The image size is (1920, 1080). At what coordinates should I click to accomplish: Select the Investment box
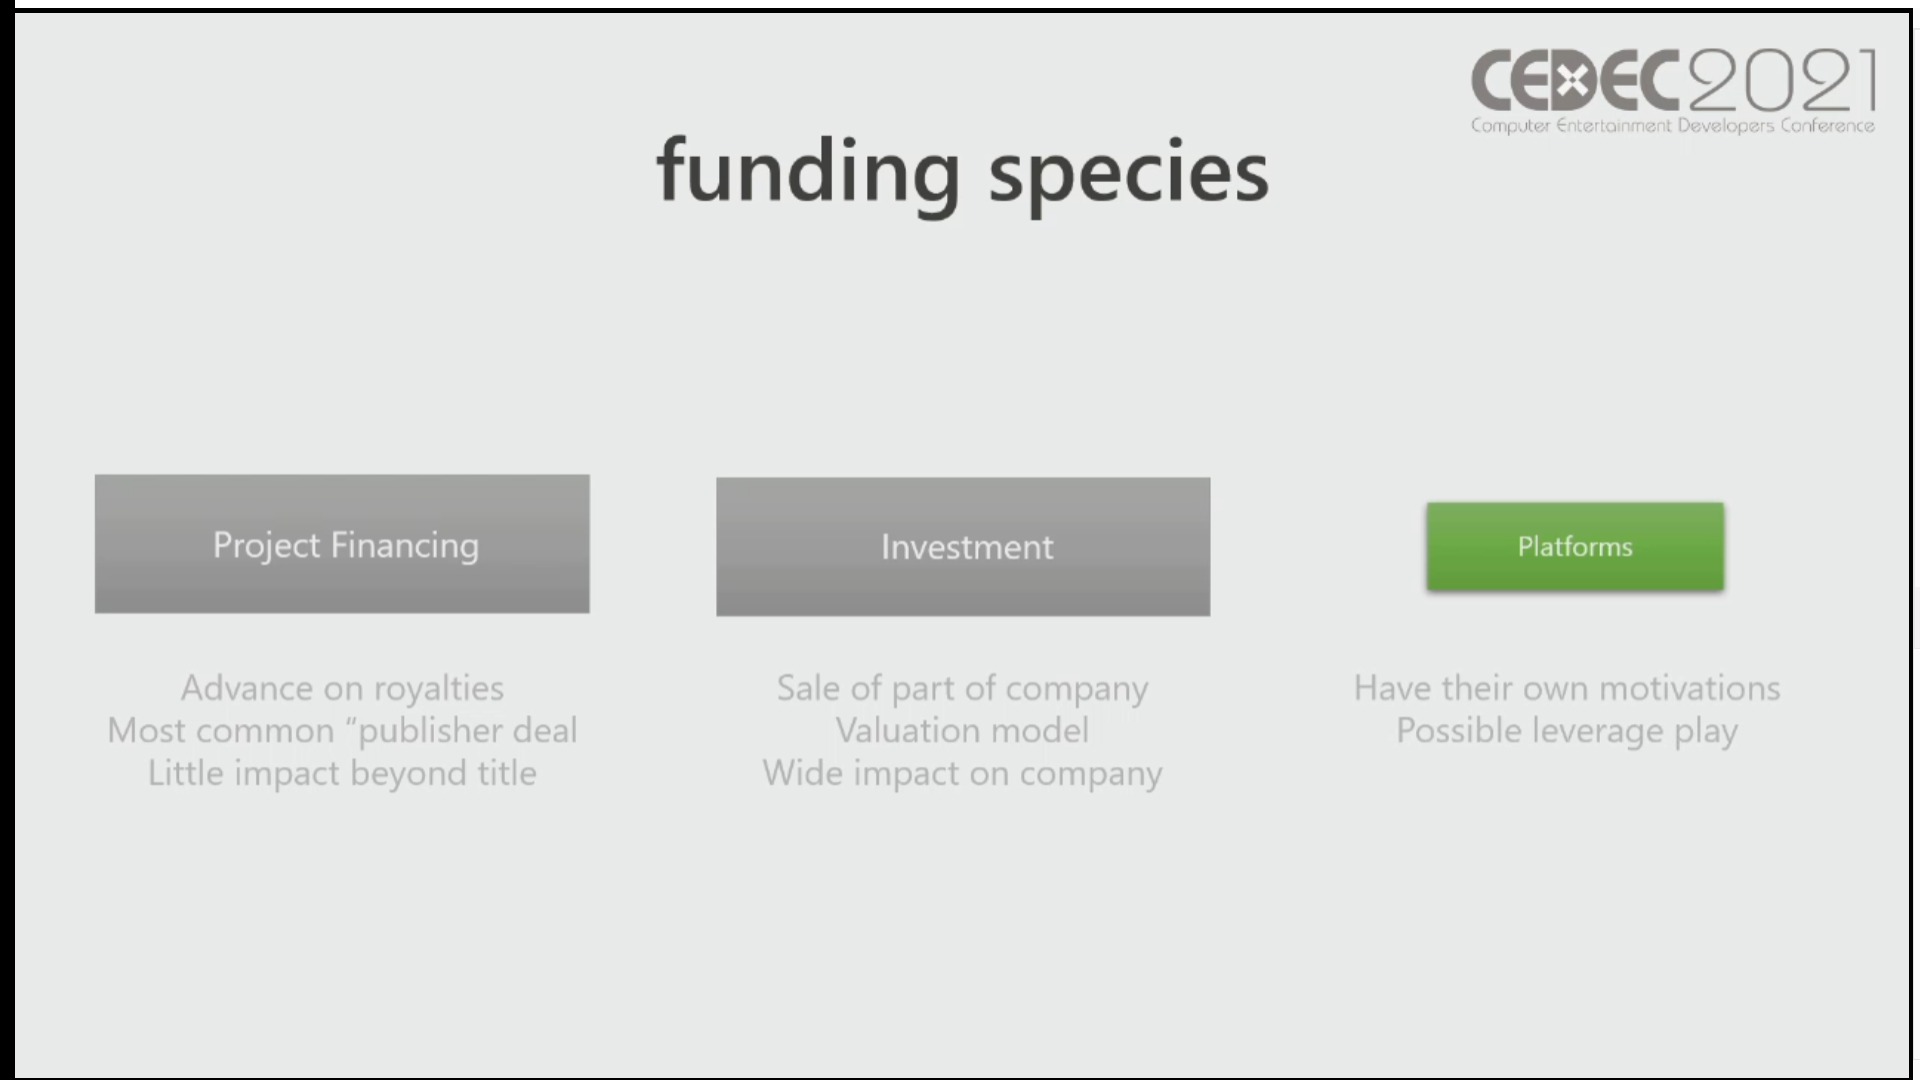click(x=963, y=547)
